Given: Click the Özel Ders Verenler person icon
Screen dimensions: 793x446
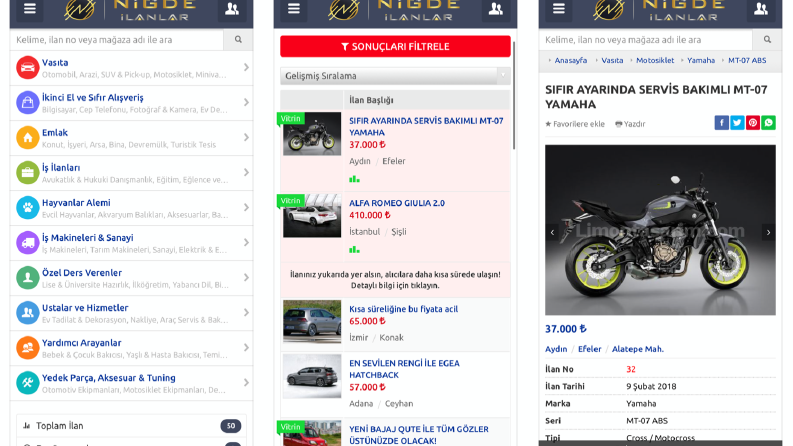Looking at the screenshot, I should (27, 278).
